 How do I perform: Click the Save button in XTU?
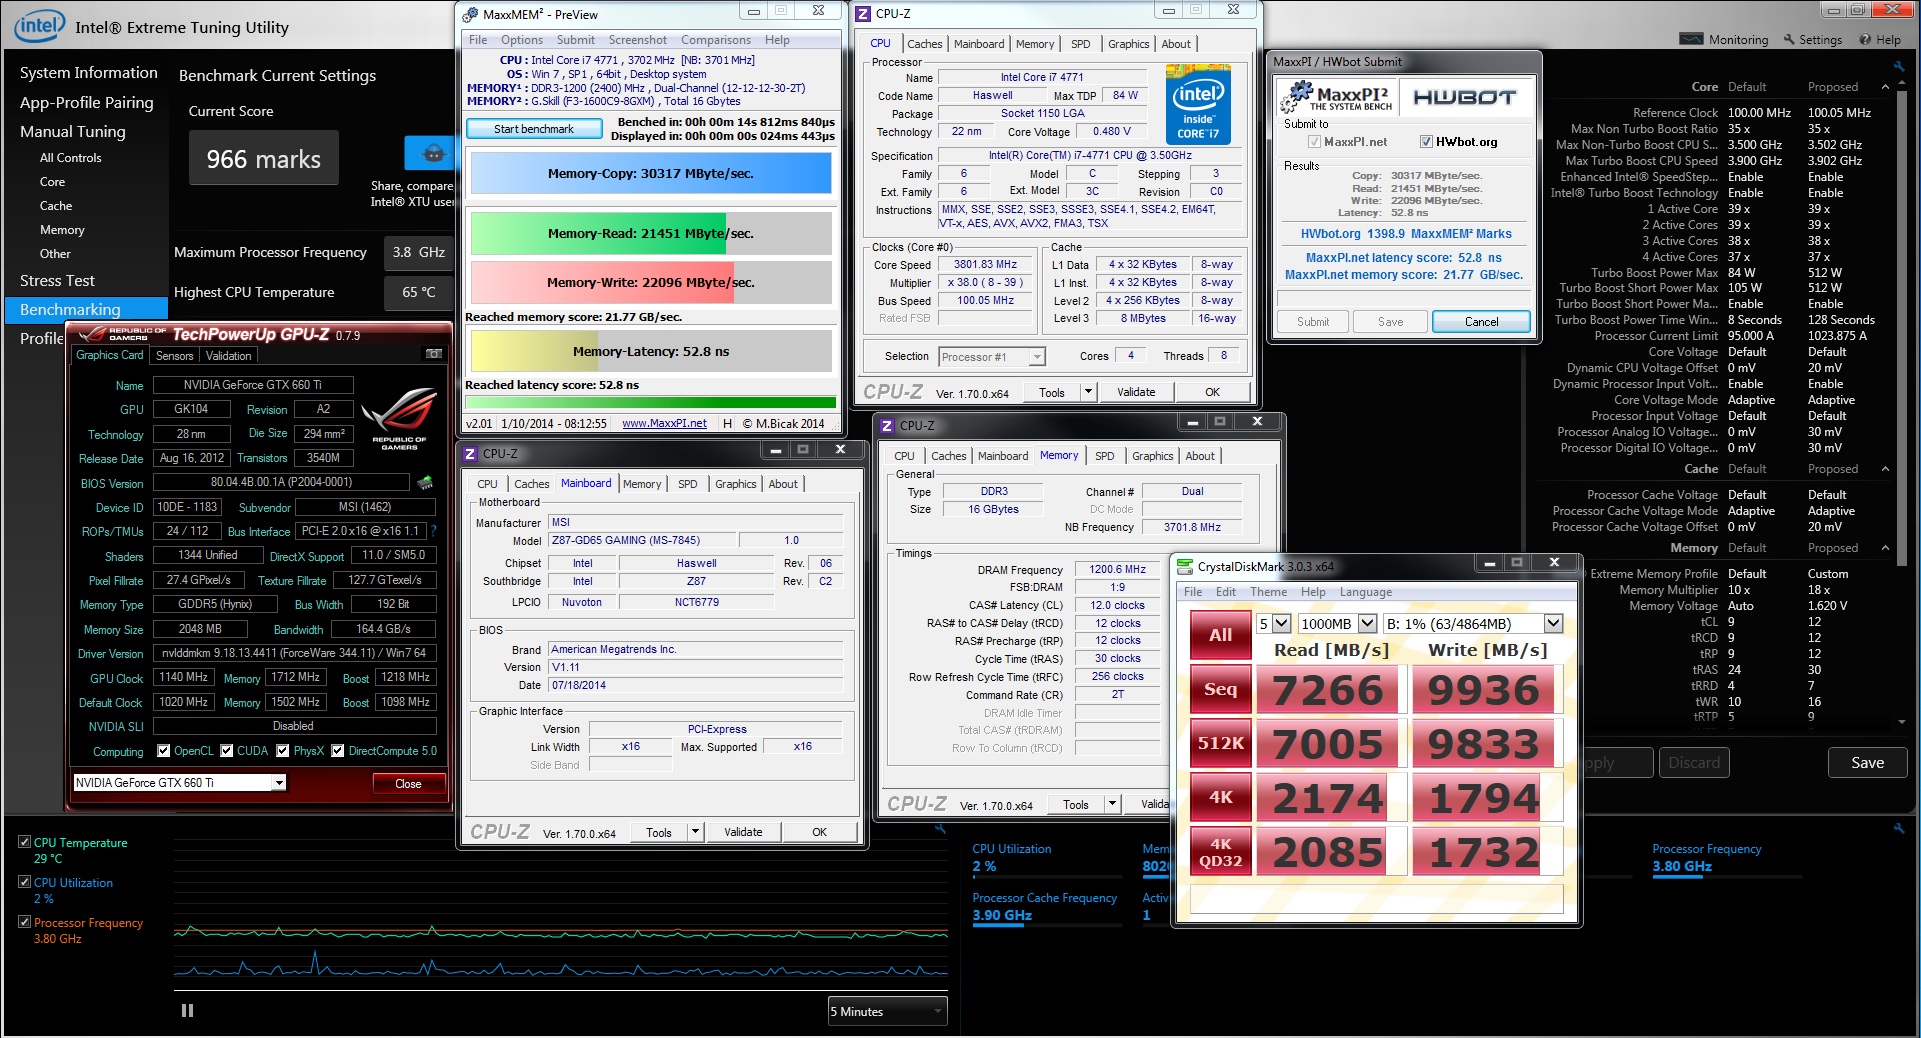(1867, 762)
